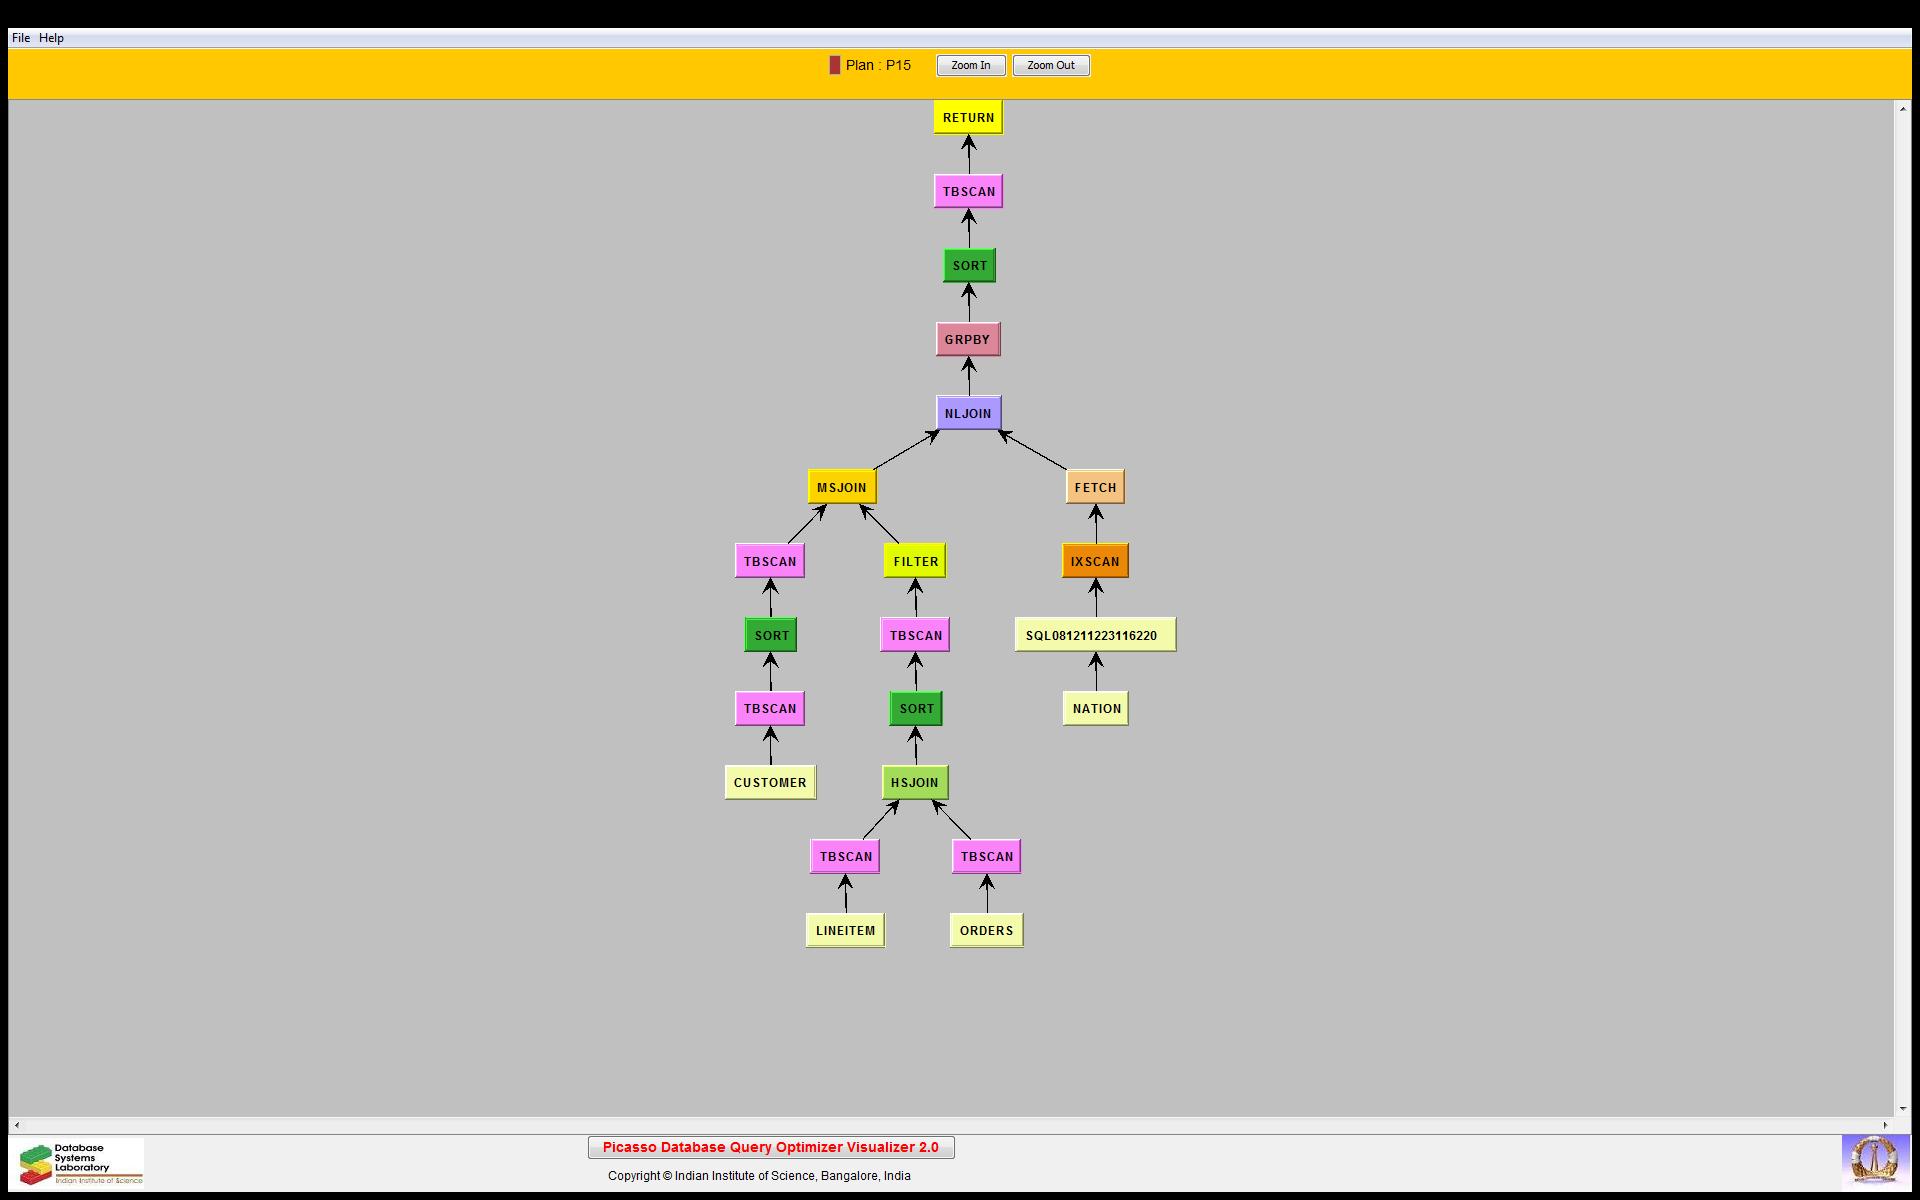This screenshot has width=1920, height=1200.
Task: Click the red Plan P15 color swatch
Action: coord(834,66)
